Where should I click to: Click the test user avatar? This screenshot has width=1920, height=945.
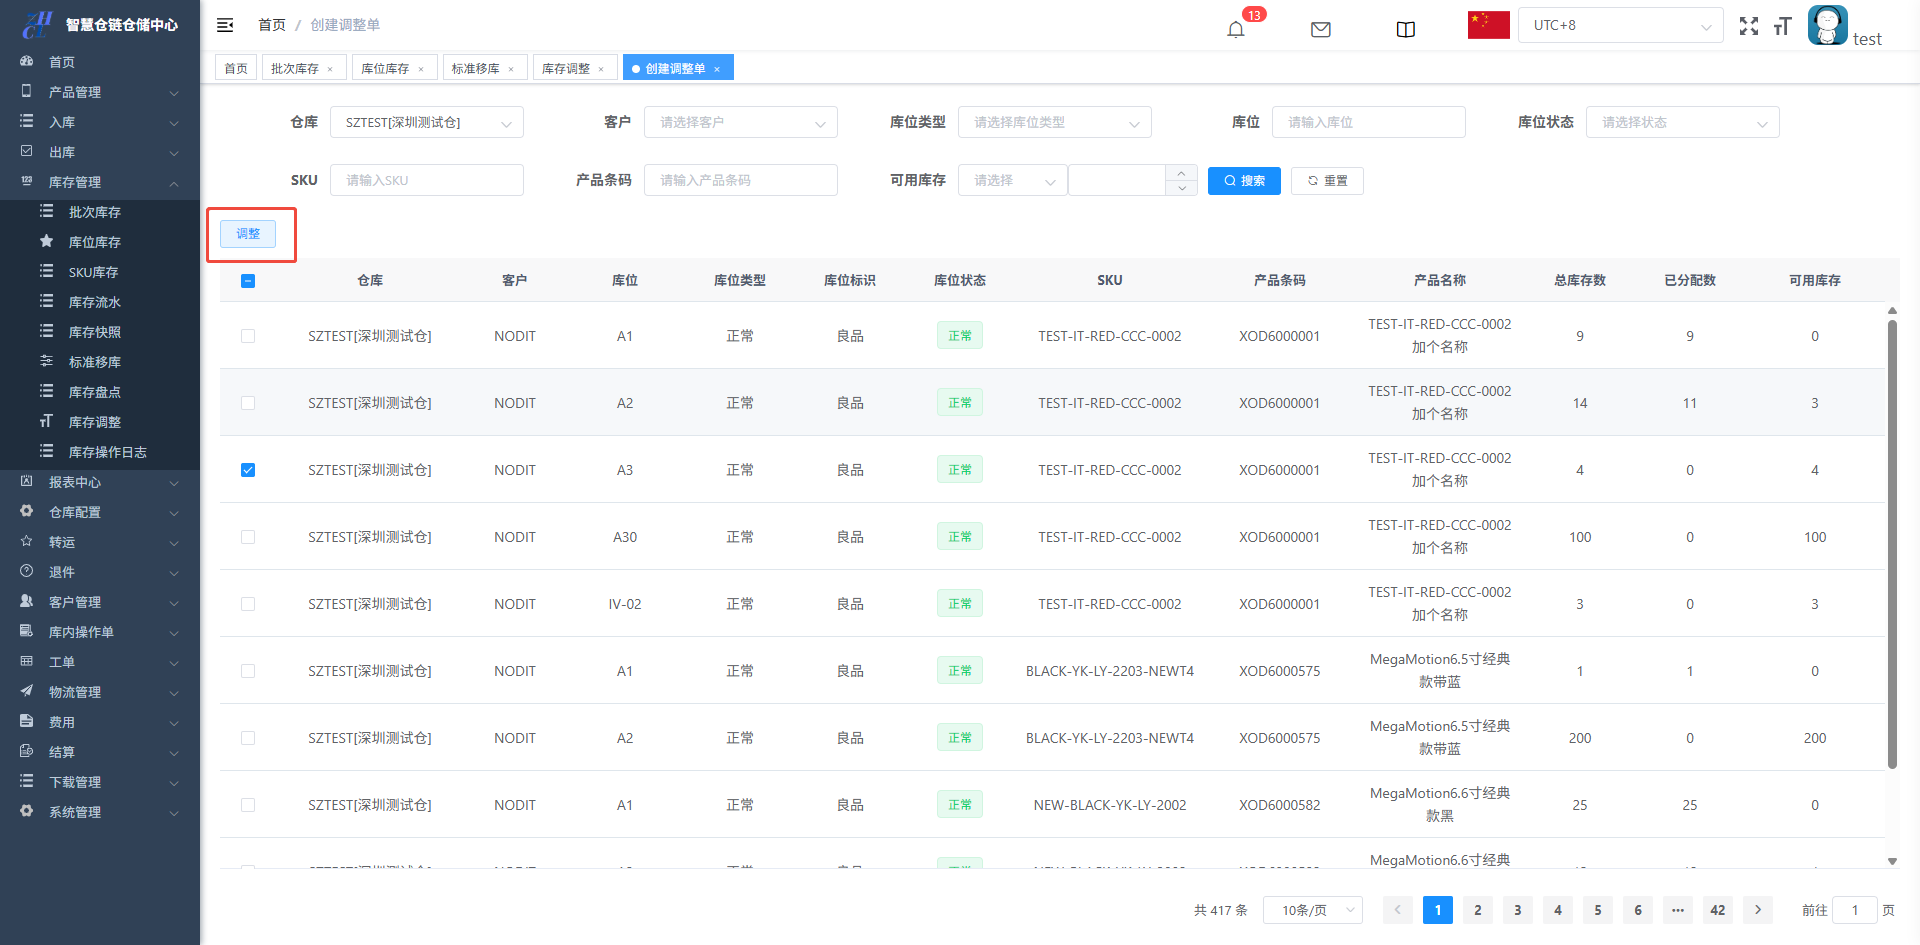pos(1827,25)
